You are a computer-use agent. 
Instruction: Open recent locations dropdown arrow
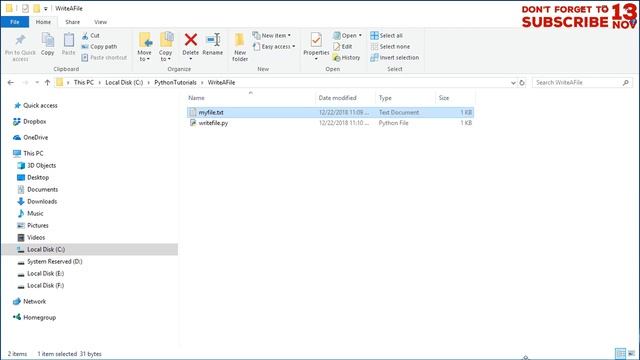(37, 82)
